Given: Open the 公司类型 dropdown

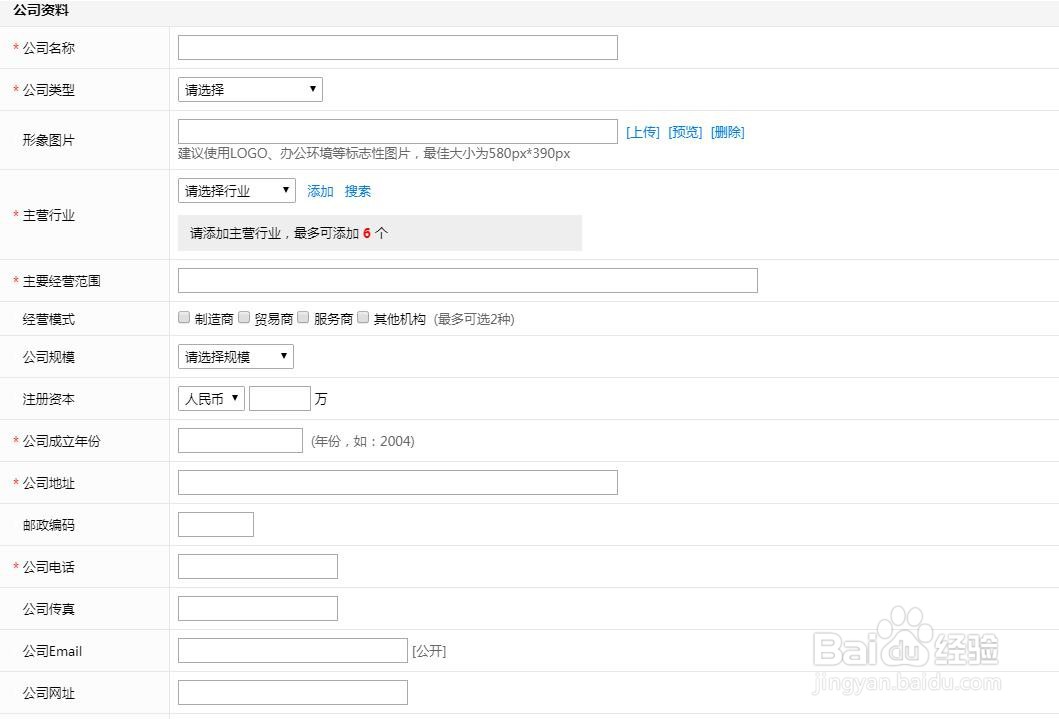Looking at the screenshot, I should coord(249,89).
